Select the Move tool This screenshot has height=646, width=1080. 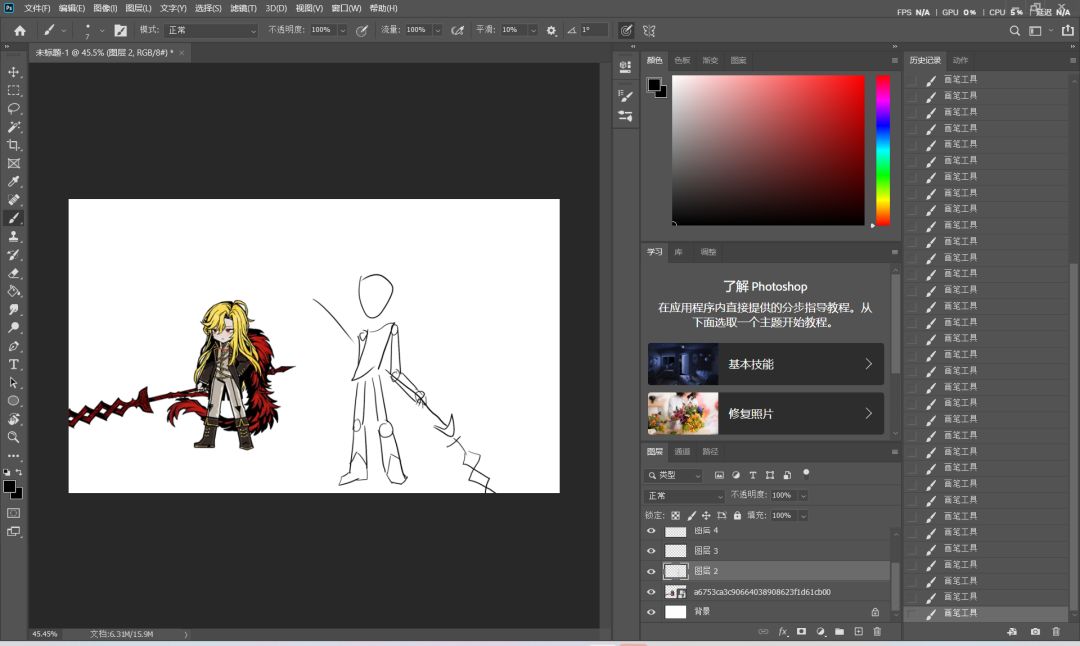pyautogui.click(x=14, y=72)
